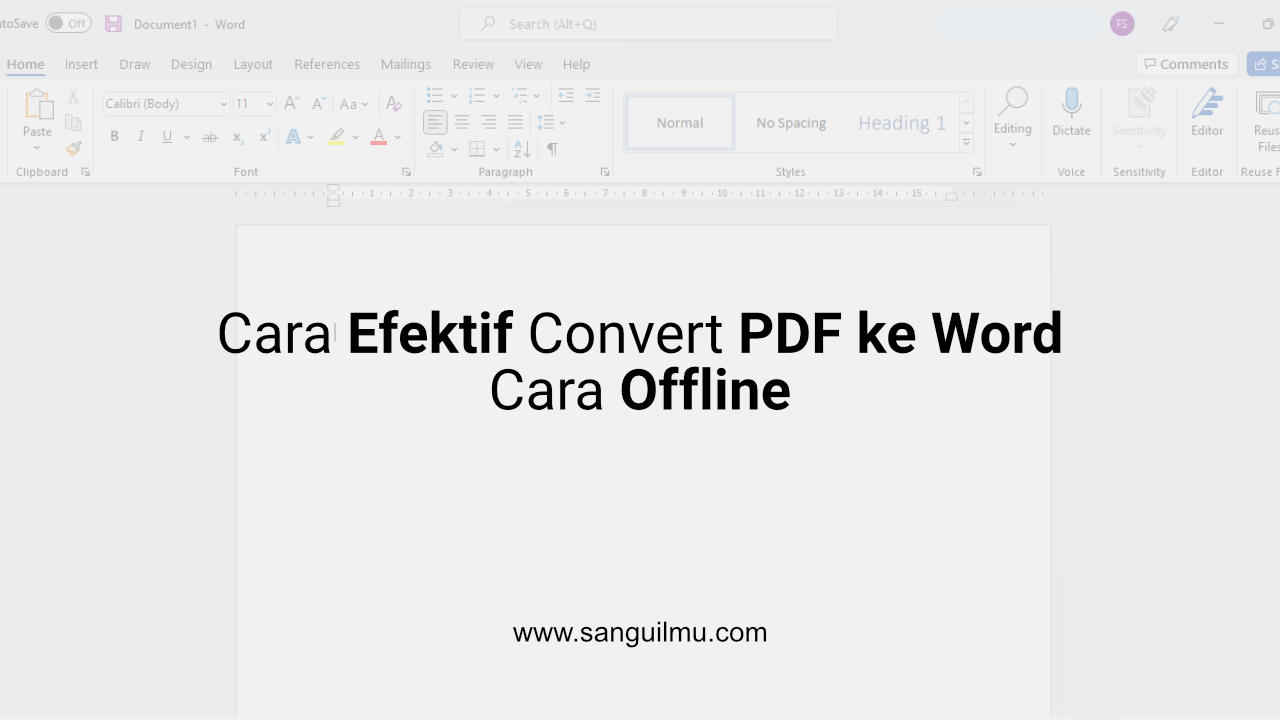Switch to the Mailings tab
This screenshot has width=1280, height=720.
coord(406,64)
